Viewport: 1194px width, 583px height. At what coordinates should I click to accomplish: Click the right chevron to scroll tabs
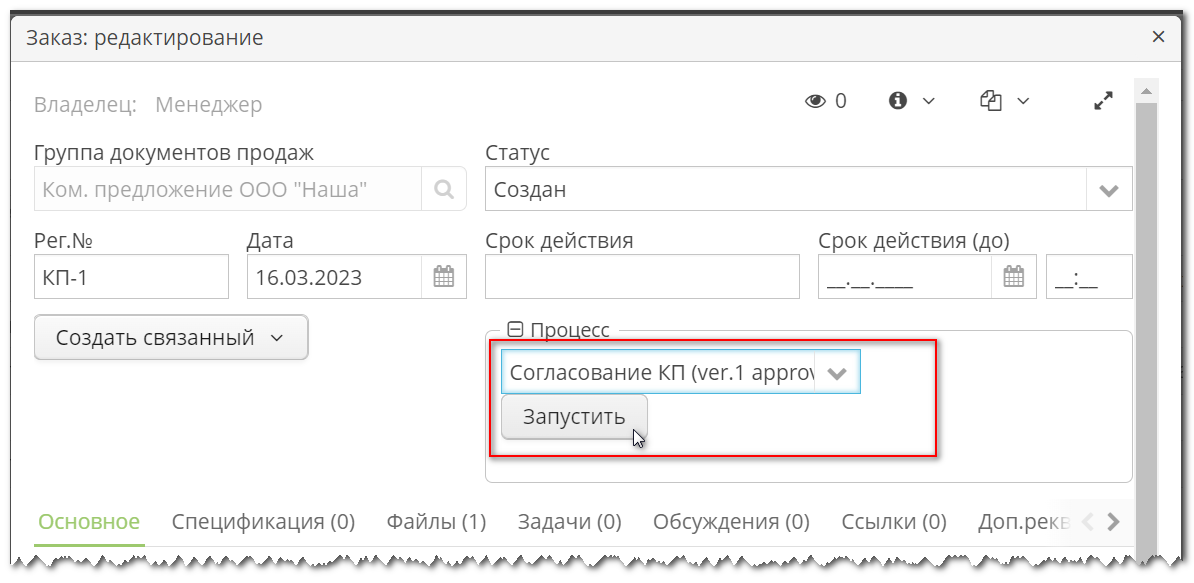[x=1113, y=521]
